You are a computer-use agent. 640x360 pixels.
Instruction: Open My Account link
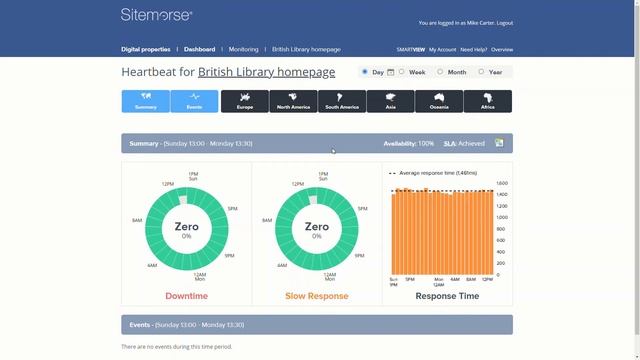click(x=442, y=50)
